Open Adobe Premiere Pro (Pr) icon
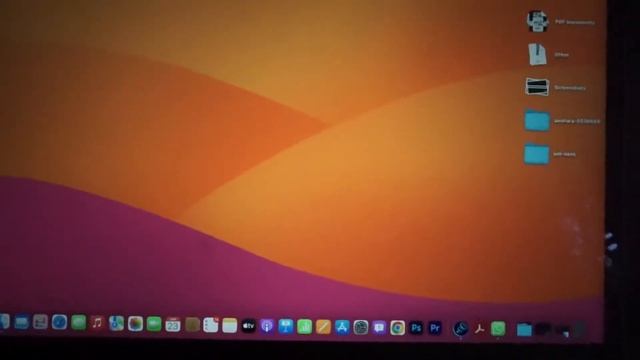This screenshot has width=640, height=360. click(x=435, y=328)
